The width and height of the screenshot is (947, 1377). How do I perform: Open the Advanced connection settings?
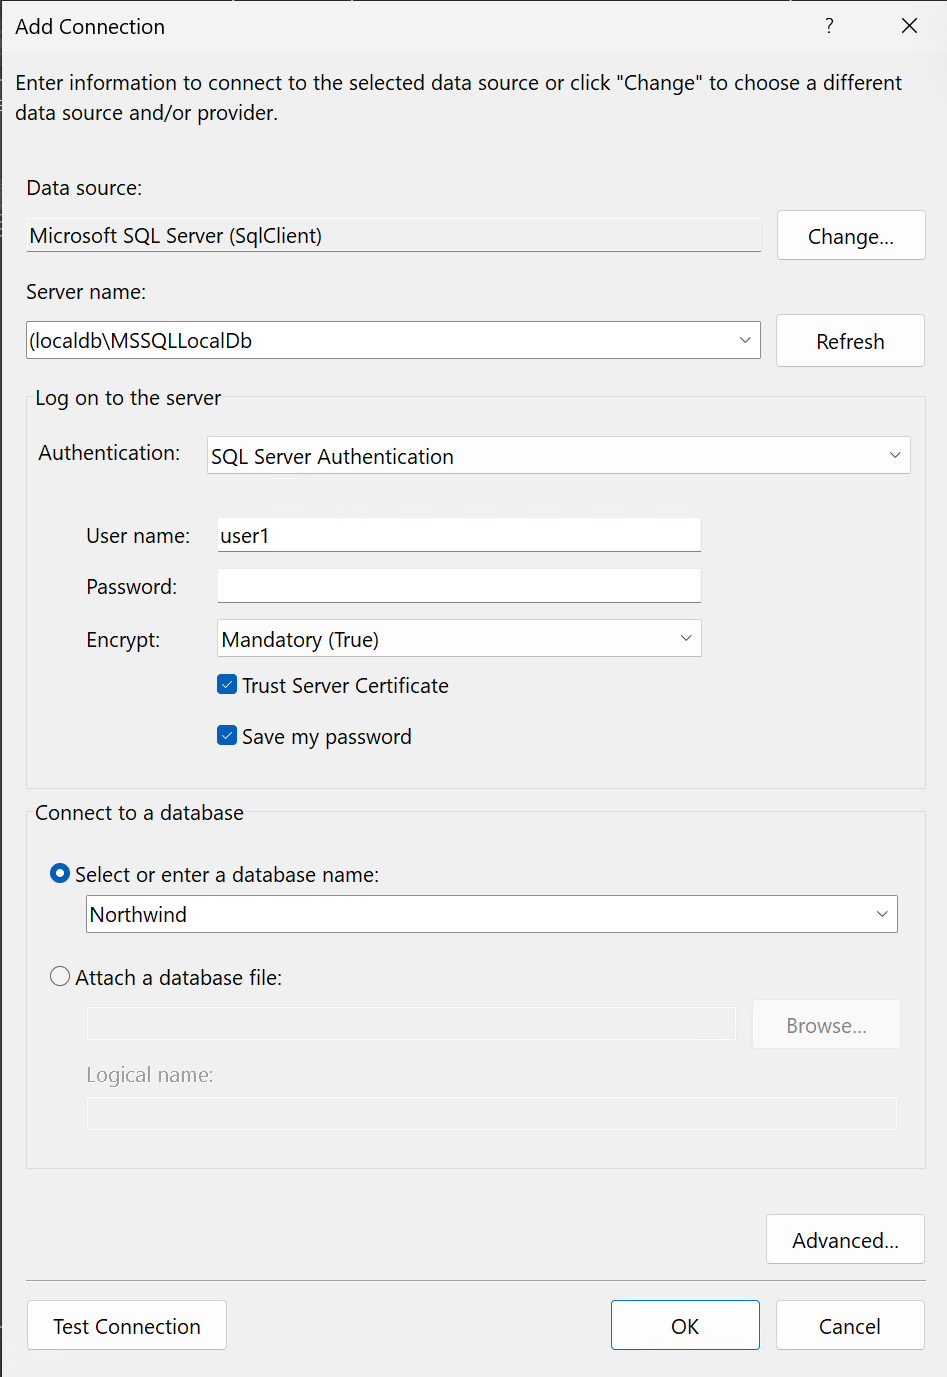click(x=844, y=1239)
